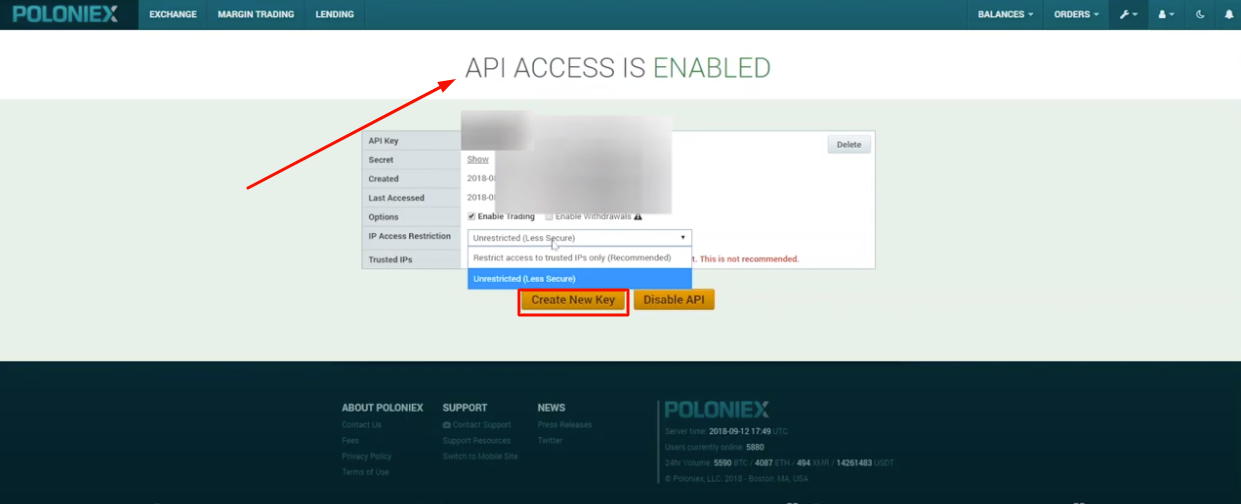Open the Lending page
This screenshot has height=504, width=1241.
[334, 14]
